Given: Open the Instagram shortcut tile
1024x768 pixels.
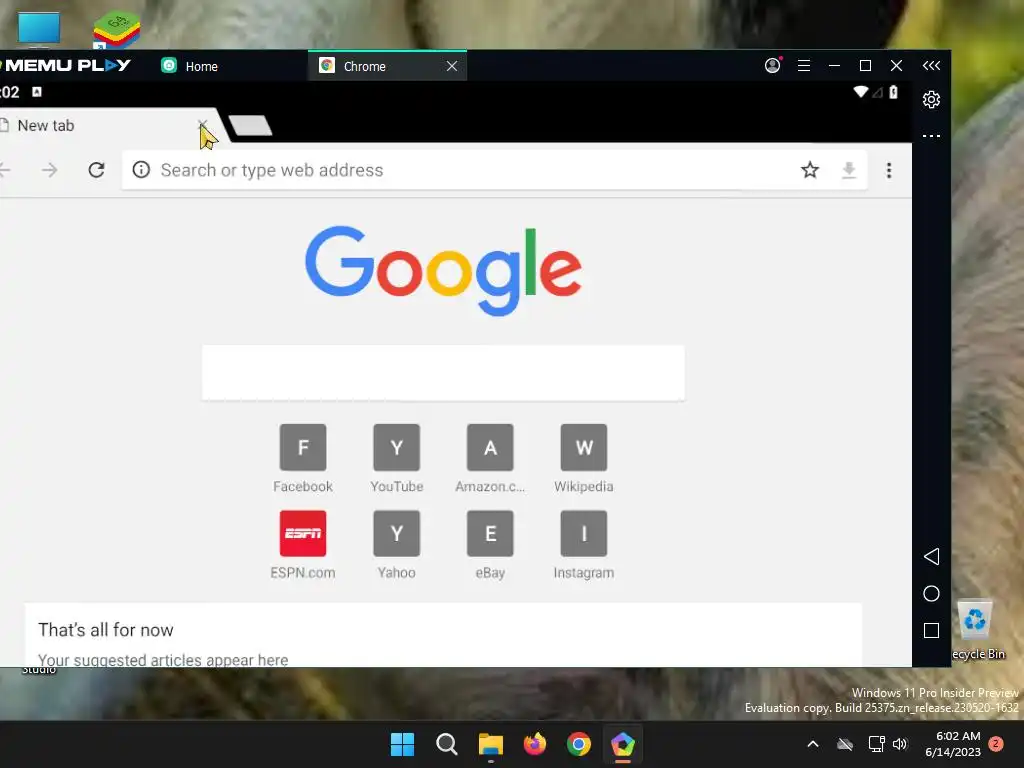Looking at the screenshot, I should click(584, 545).
